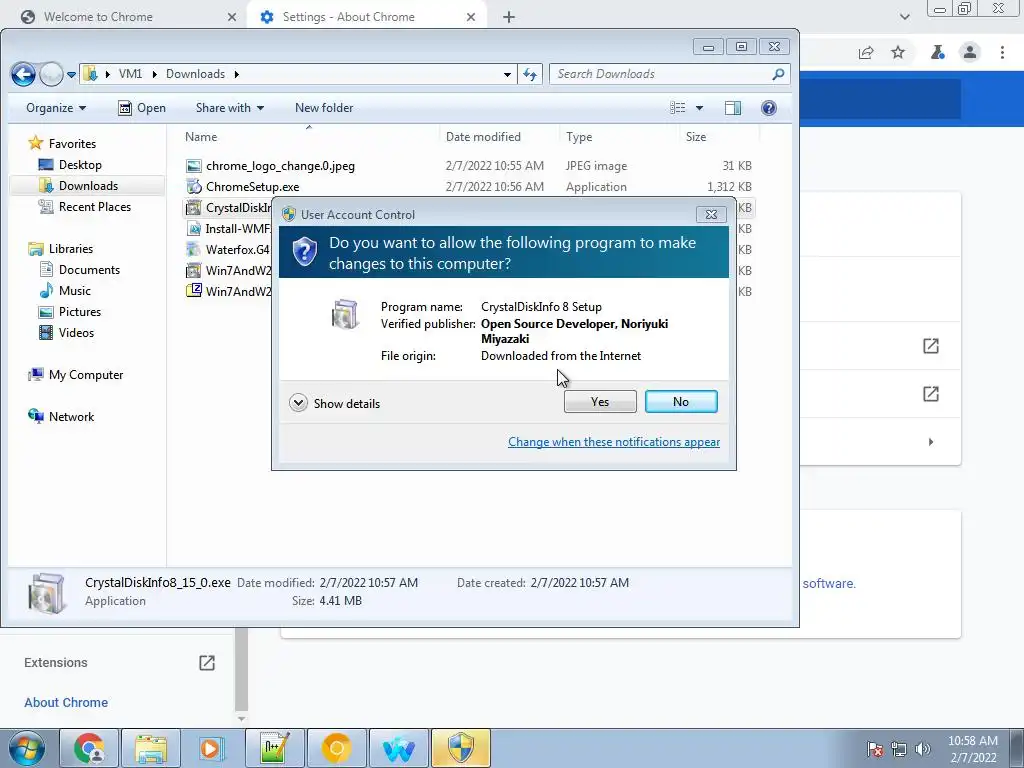Click the search magnifier icon in Explorer

point(778,74)
